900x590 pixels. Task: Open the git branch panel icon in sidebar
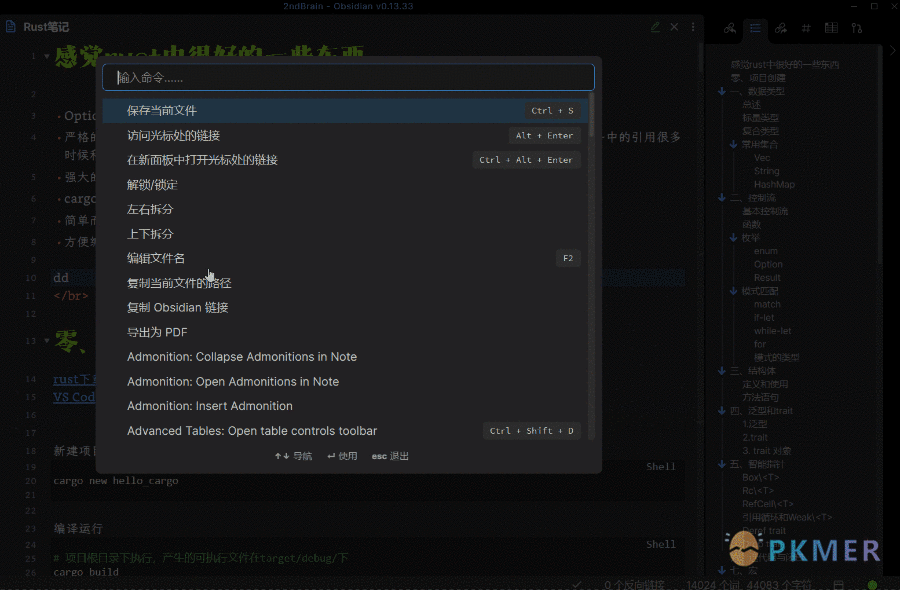[857, 28]
